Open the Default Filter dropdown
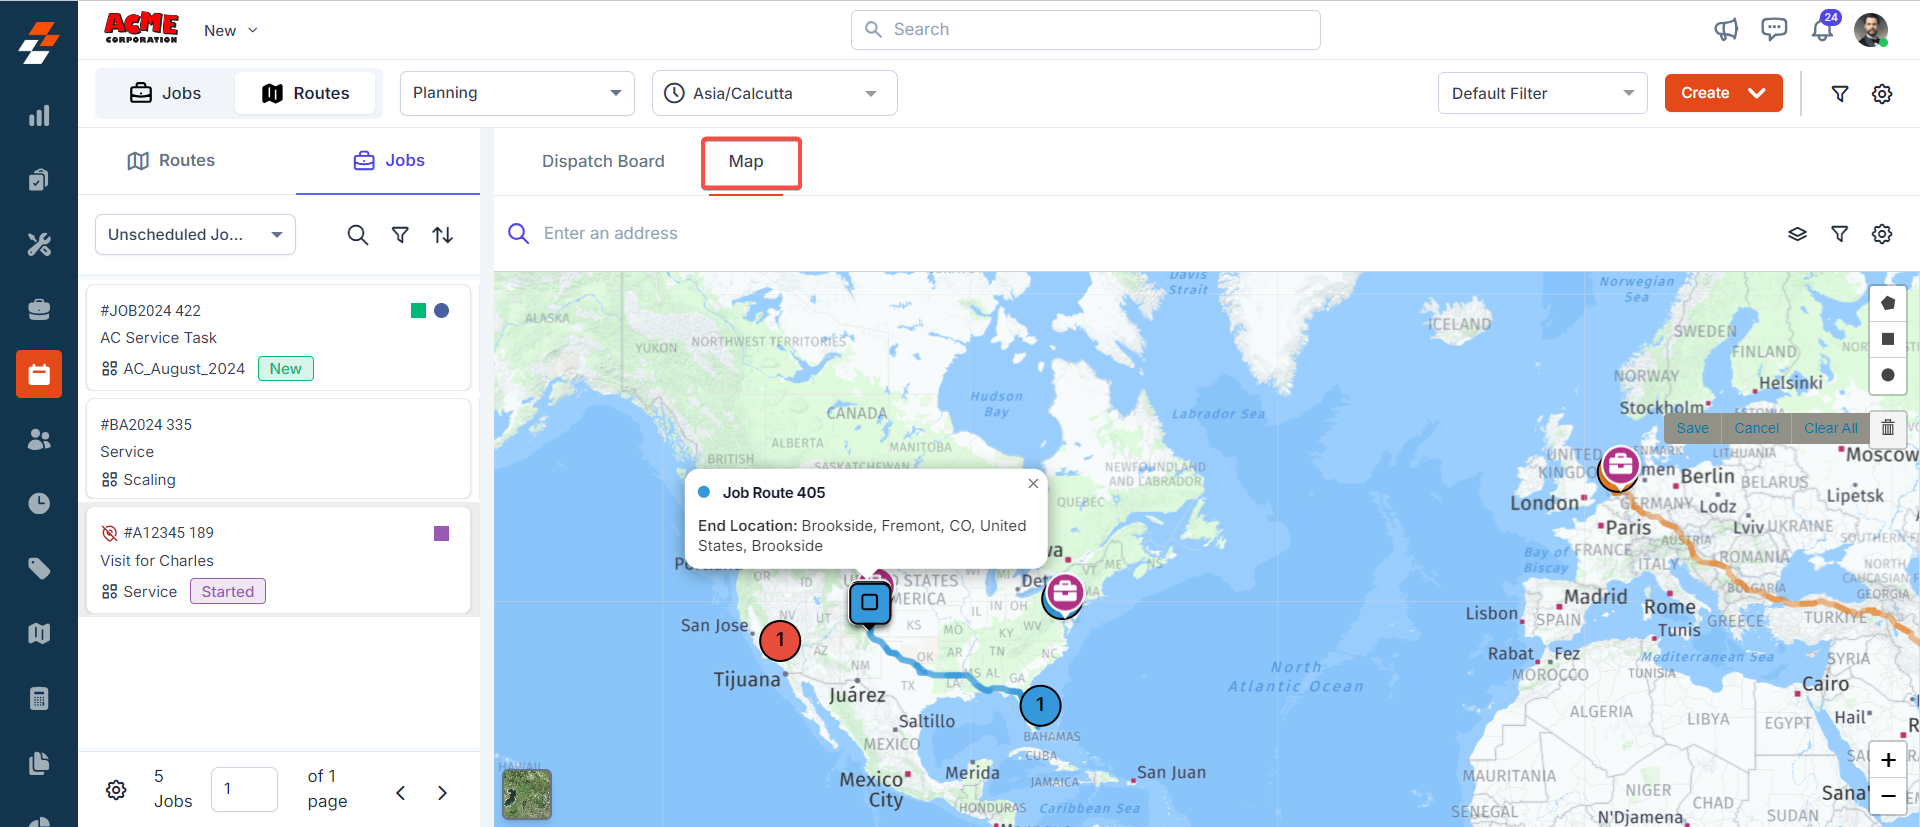 [1542, 93]
